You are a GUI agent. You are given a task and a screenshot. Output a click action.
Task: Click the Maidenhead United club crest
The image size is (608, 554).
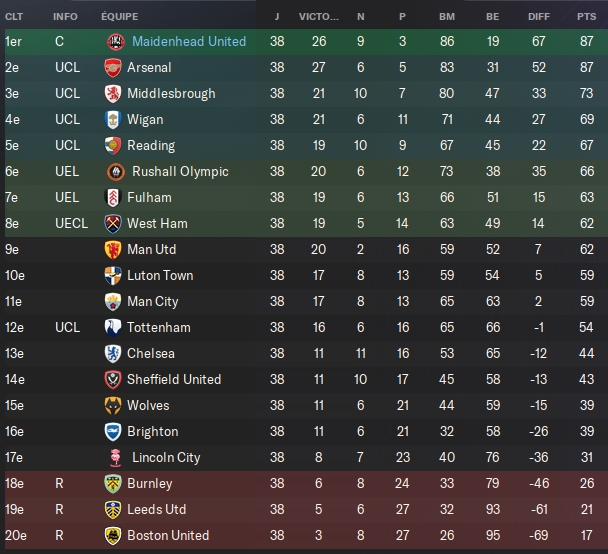(116, 41)
